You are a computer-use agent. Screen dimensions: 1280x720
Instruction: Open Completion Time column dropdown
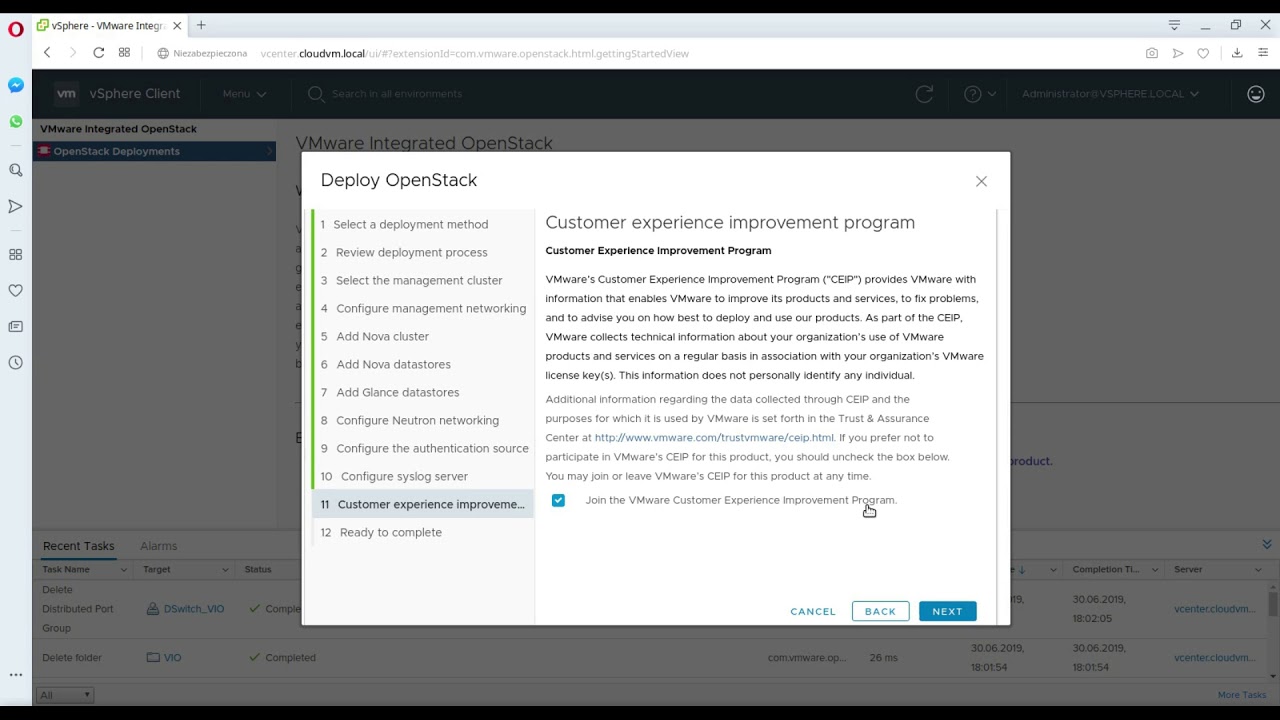(x=1155, y=570)
